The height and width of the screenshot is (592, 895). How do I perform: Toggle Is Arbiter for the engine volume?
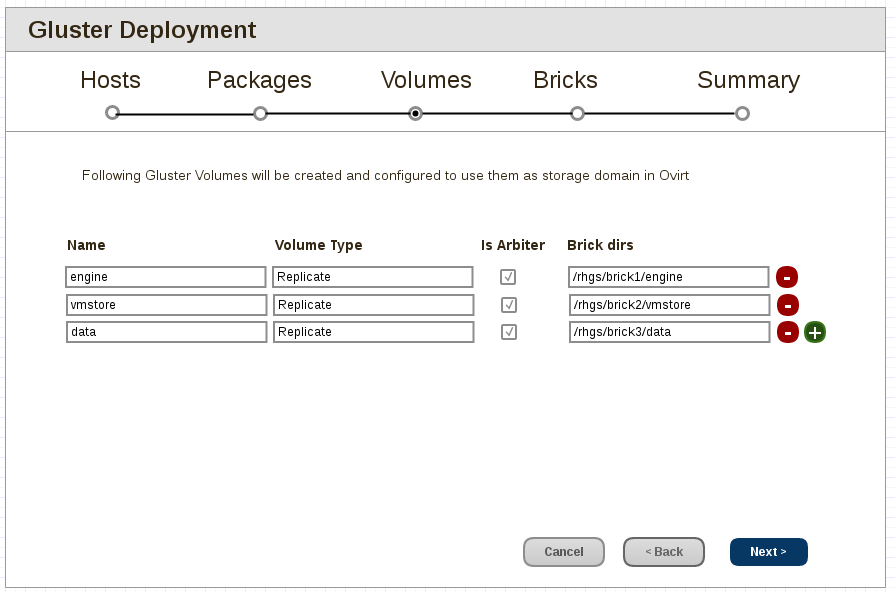click(x=509, y=277)
